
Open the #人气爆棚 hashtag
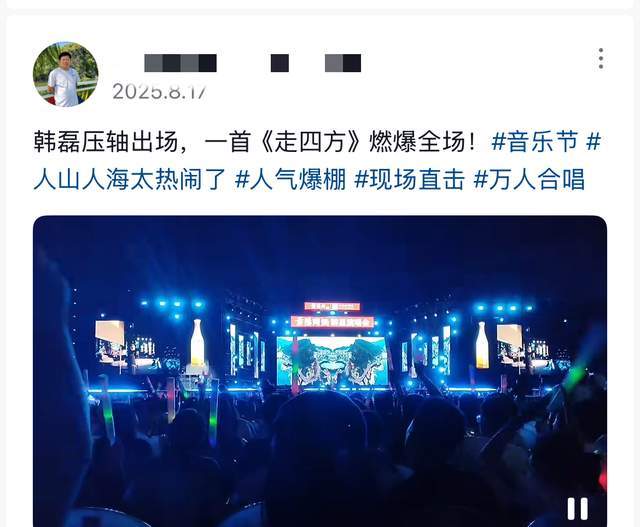291,179
